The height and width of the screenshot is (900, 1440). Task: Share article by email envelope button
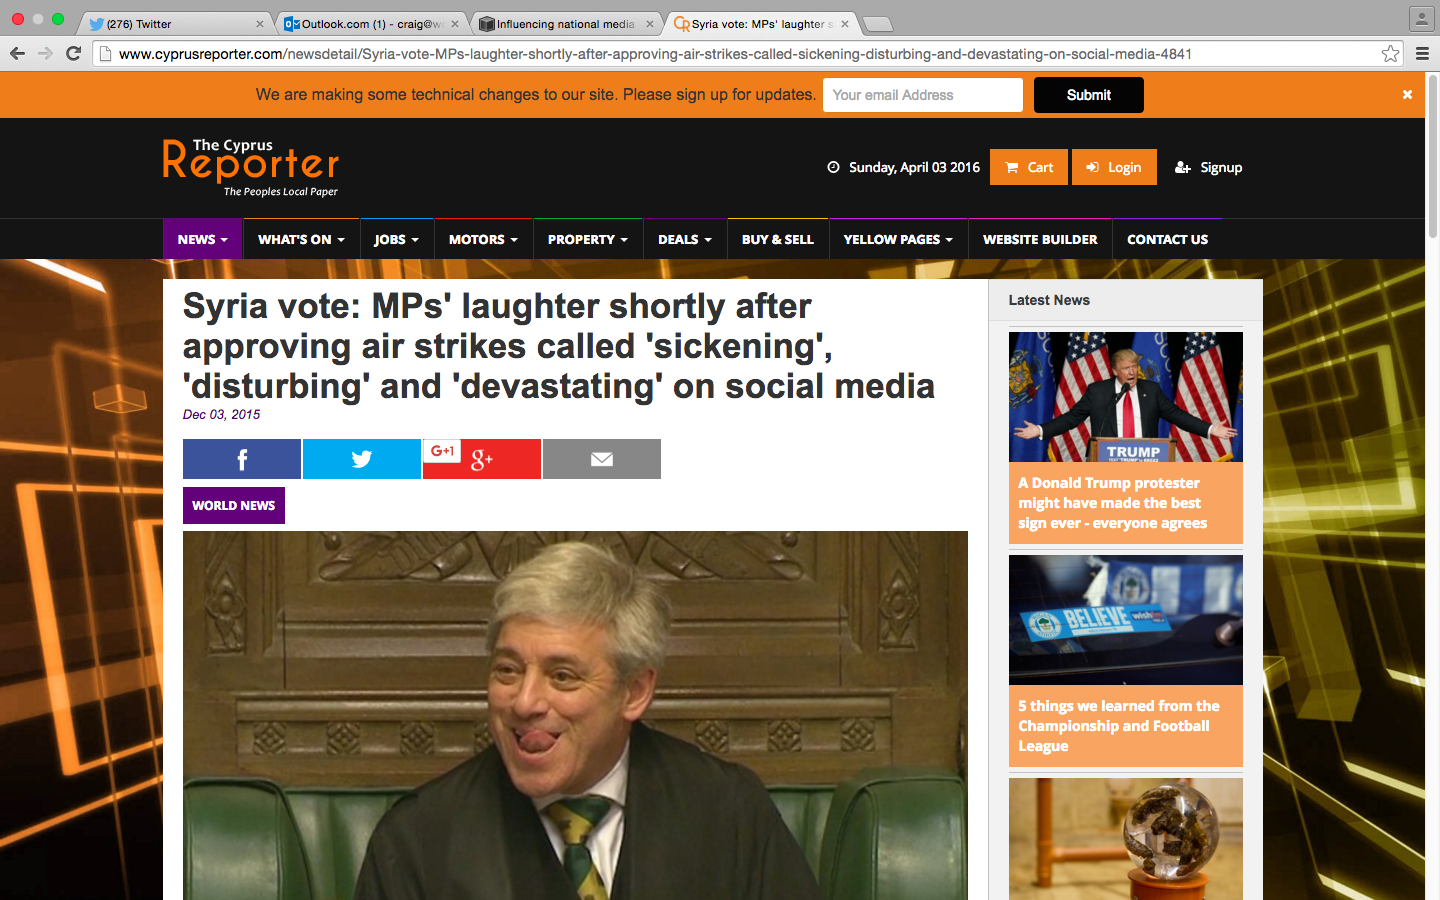pyautogui.click(x=601, y=459)
